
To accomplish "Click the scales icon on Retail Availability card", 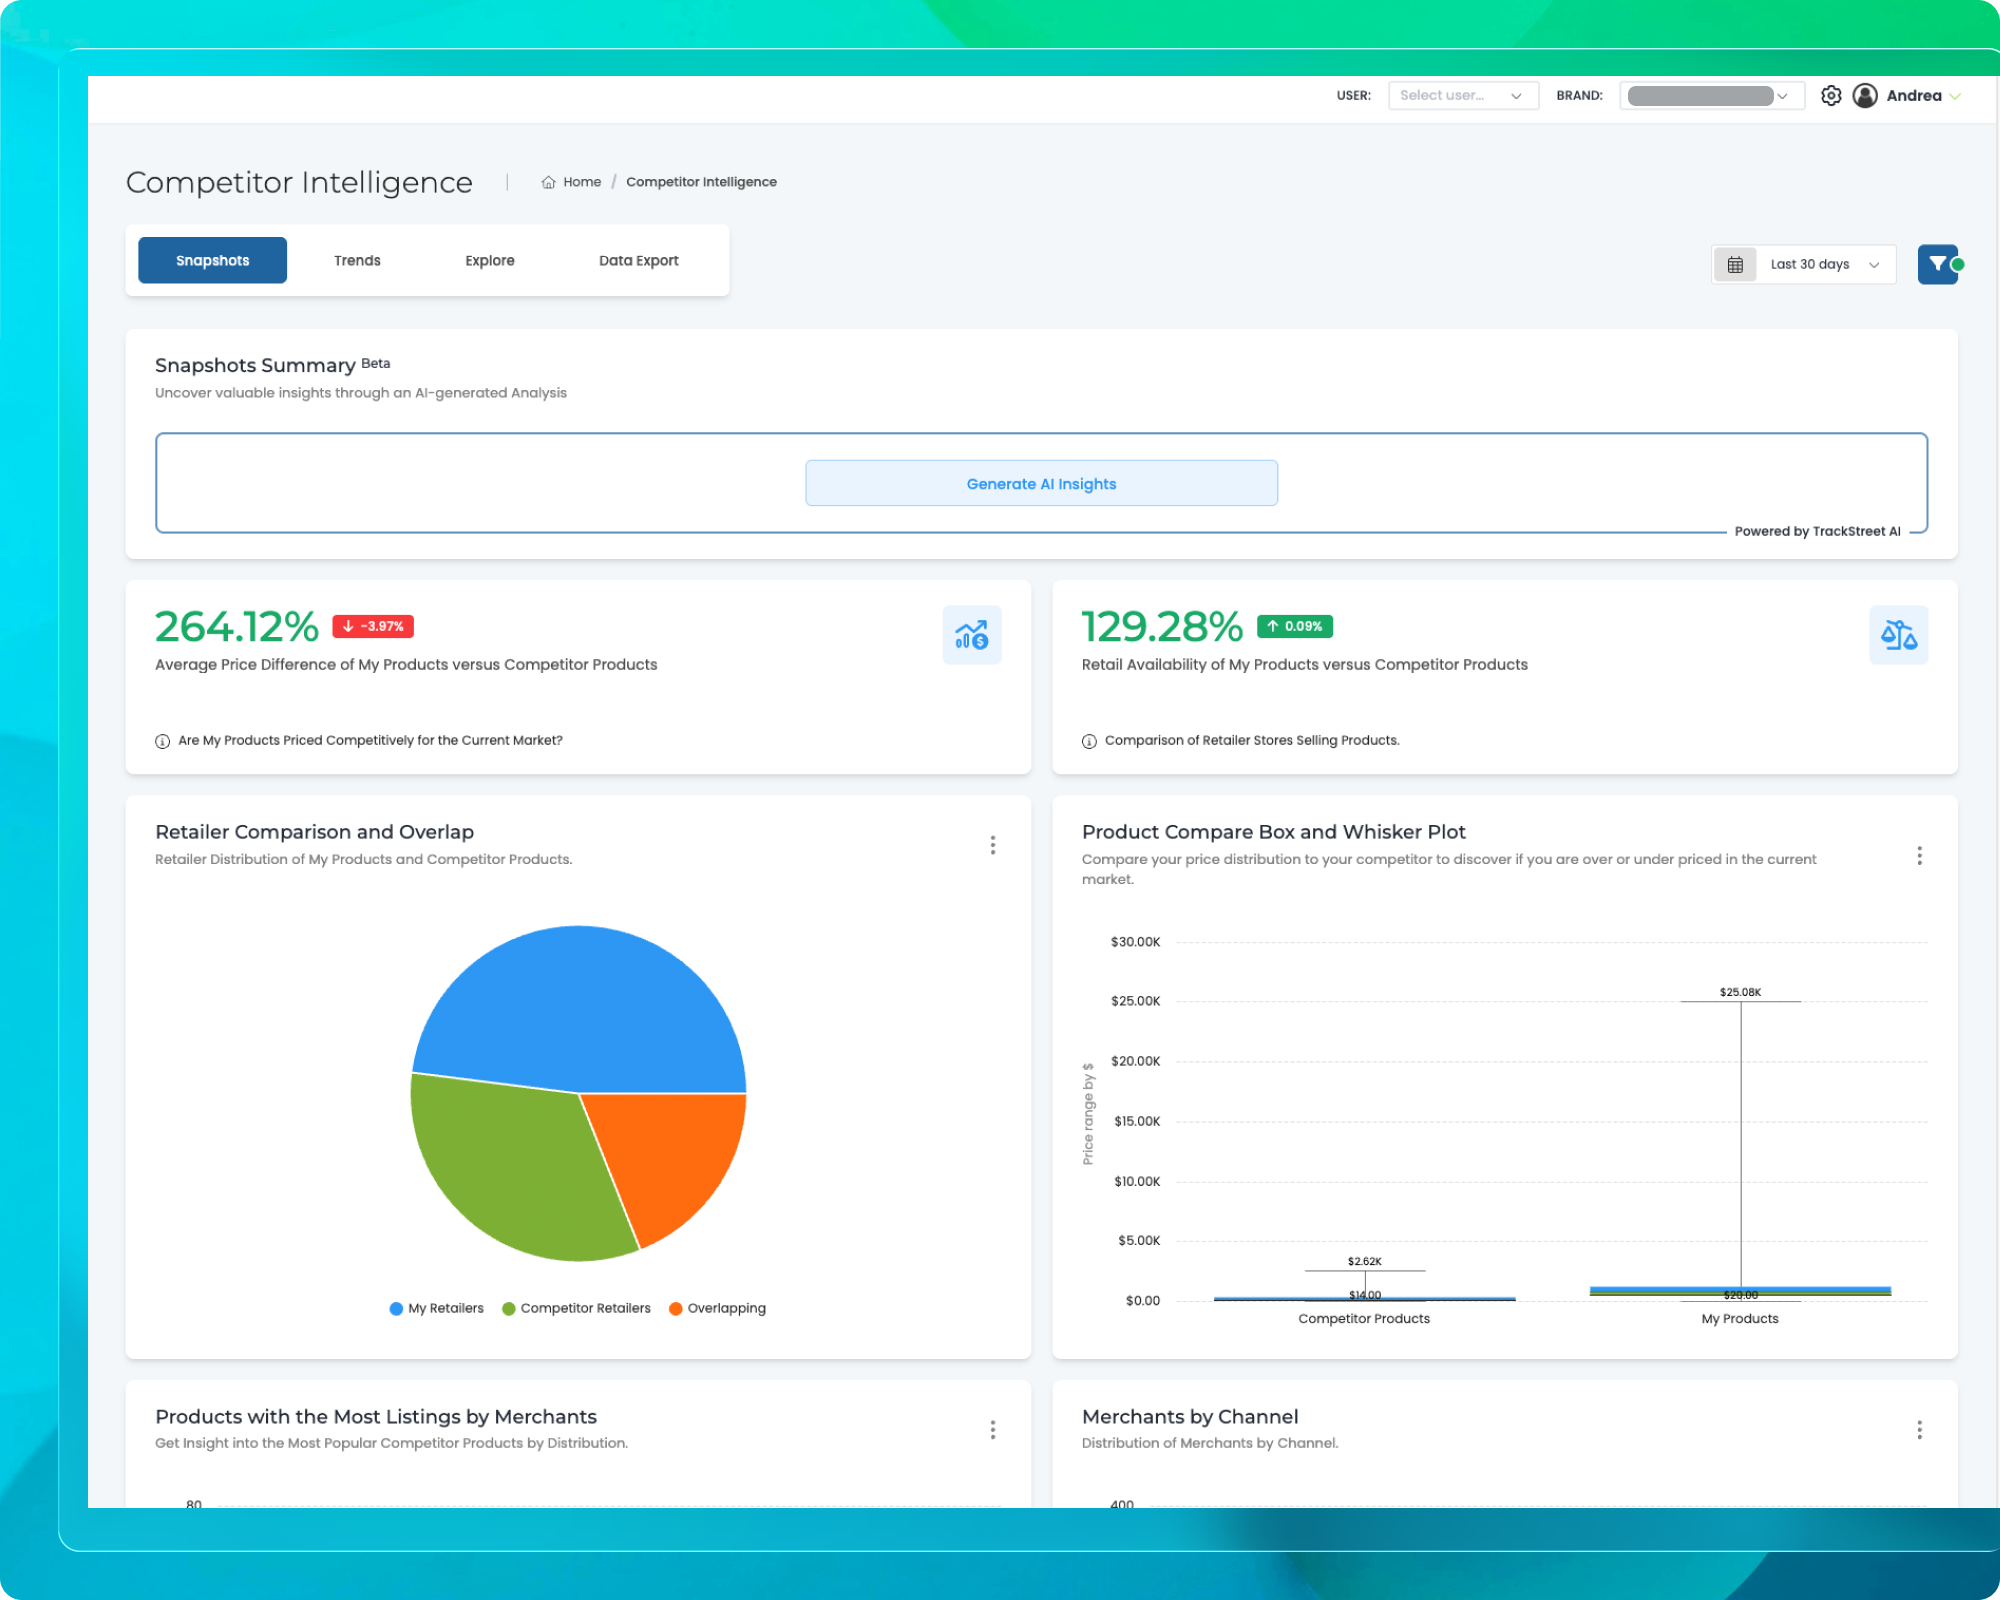I will [x=1898, y=634].
